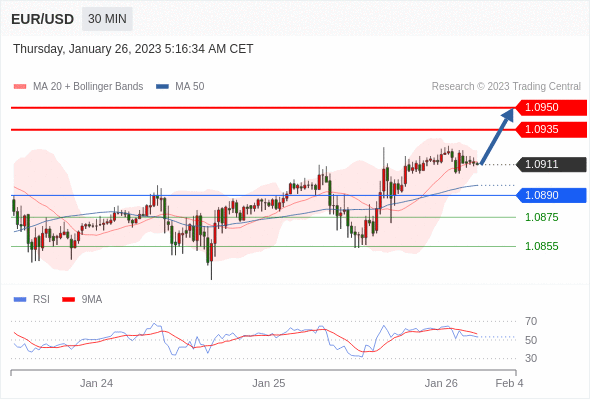Click the EUR/USD pair title
Image resolution: width=590 pixels, height=400 pixels.
point(43,19)
